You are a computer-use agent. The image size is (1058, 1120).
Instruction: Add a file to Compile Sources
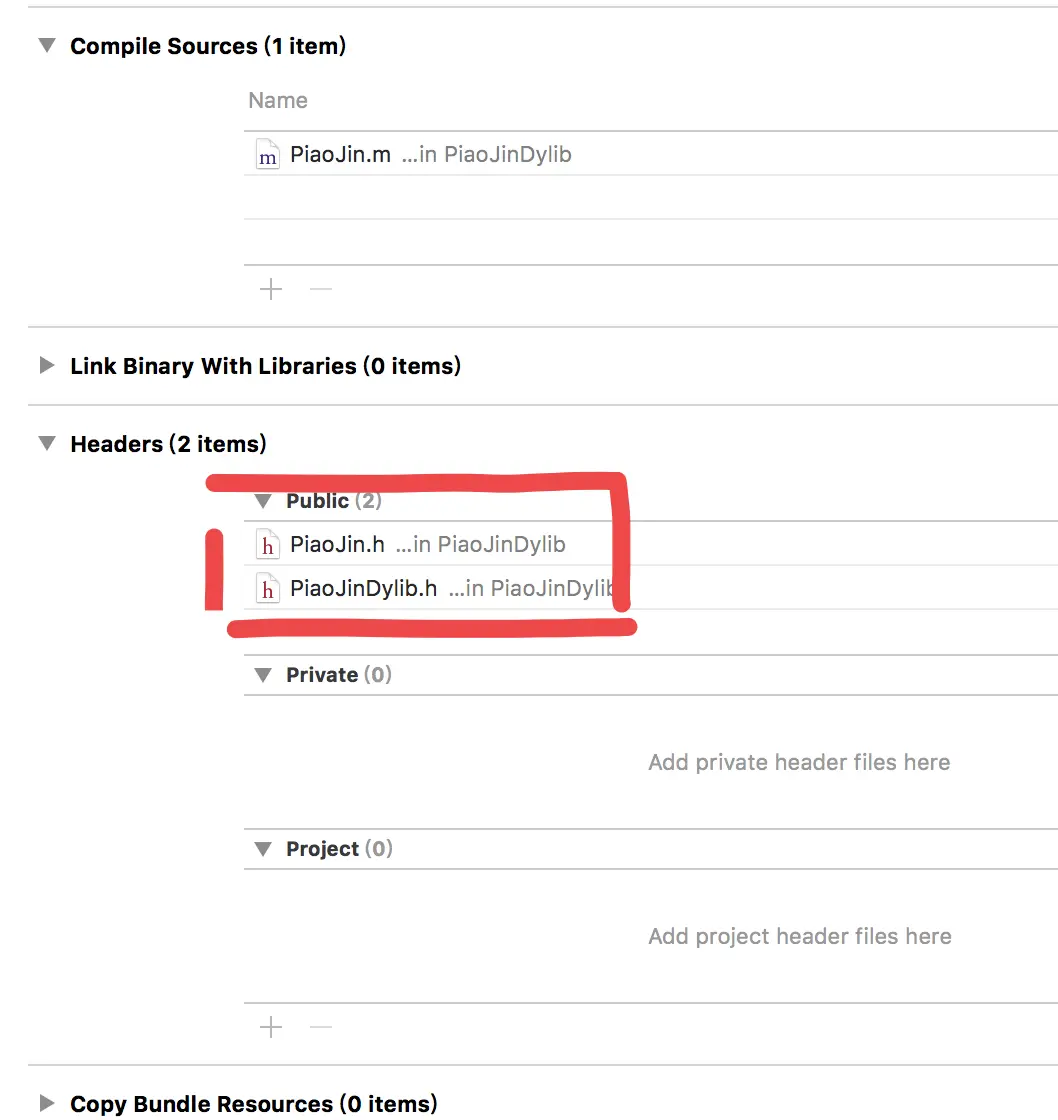[x=271, y=289]
